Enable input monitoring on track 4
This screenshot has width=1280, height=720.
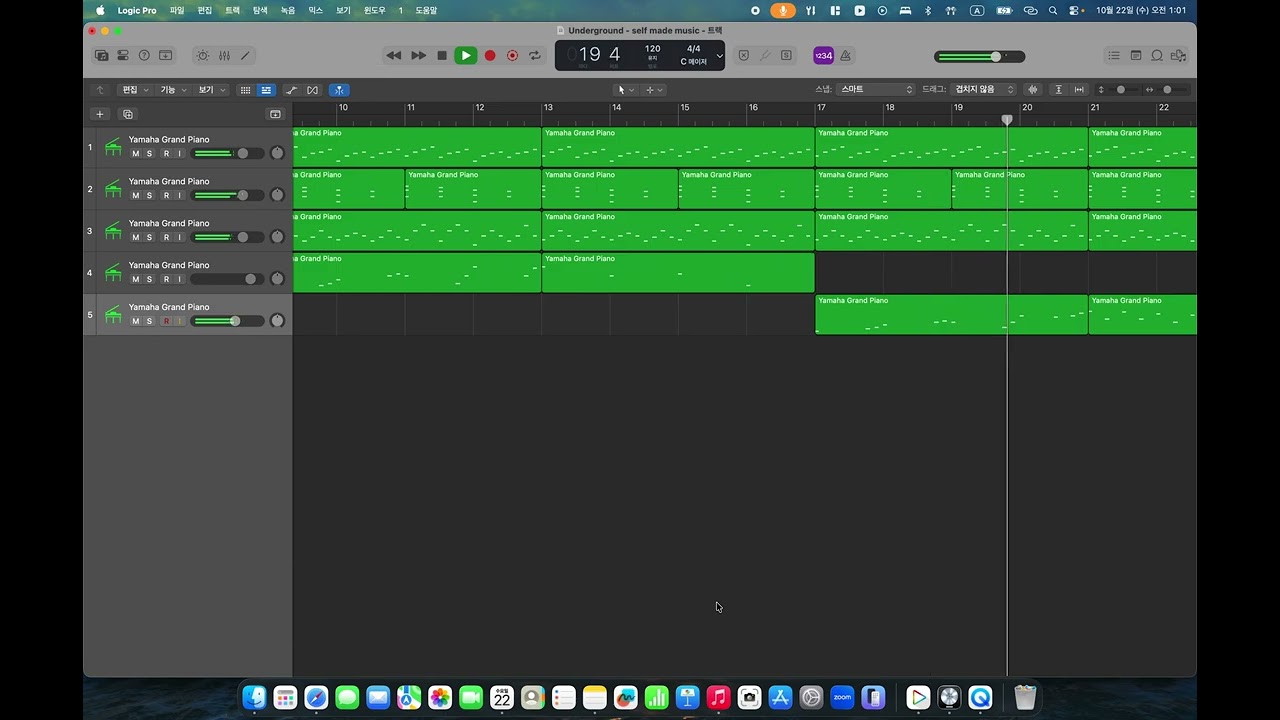(x=180, y=280)
